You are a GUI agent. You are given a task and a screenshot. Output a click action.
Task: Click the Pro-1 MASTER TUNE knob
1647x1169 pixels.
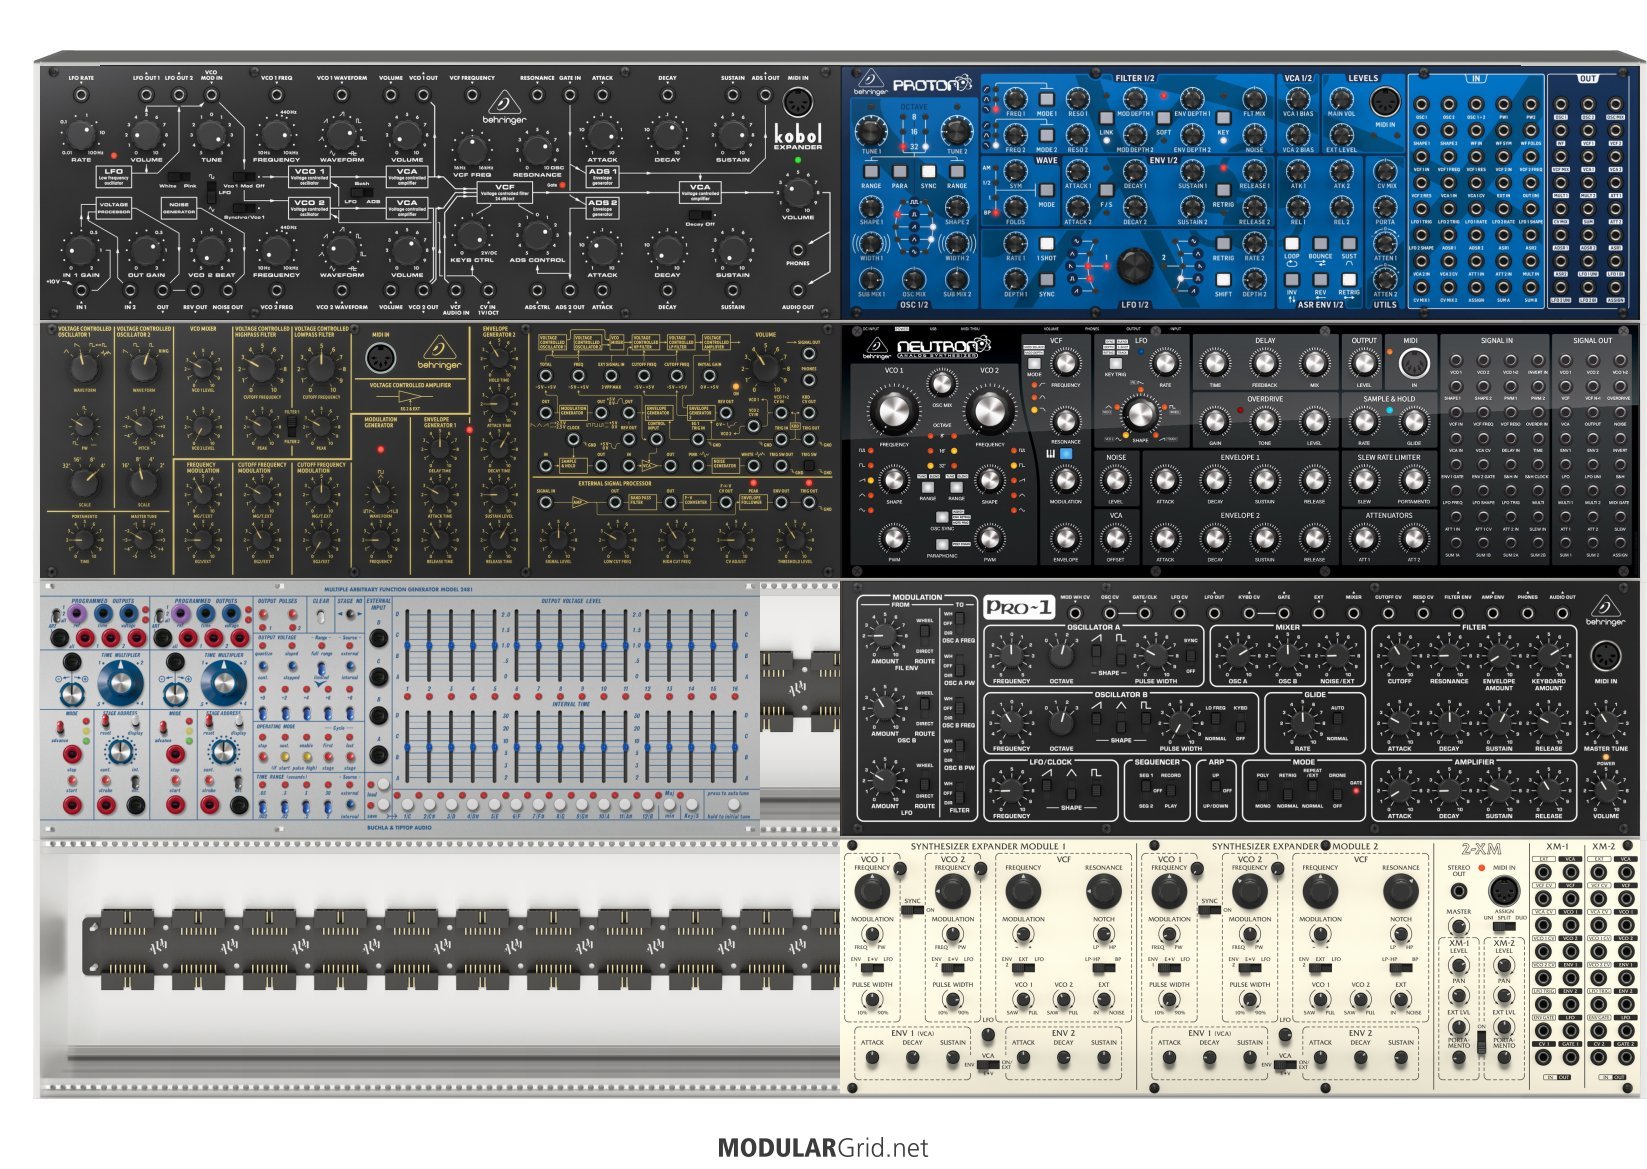(x=1605, y=722)
